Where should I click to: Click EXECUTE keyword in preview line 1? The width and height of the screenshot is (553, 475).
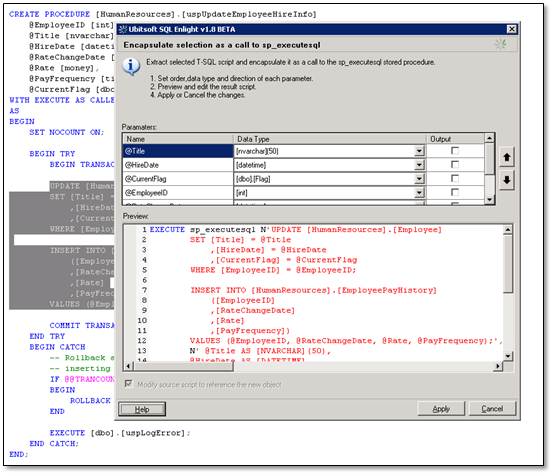(x=167, y=230)
